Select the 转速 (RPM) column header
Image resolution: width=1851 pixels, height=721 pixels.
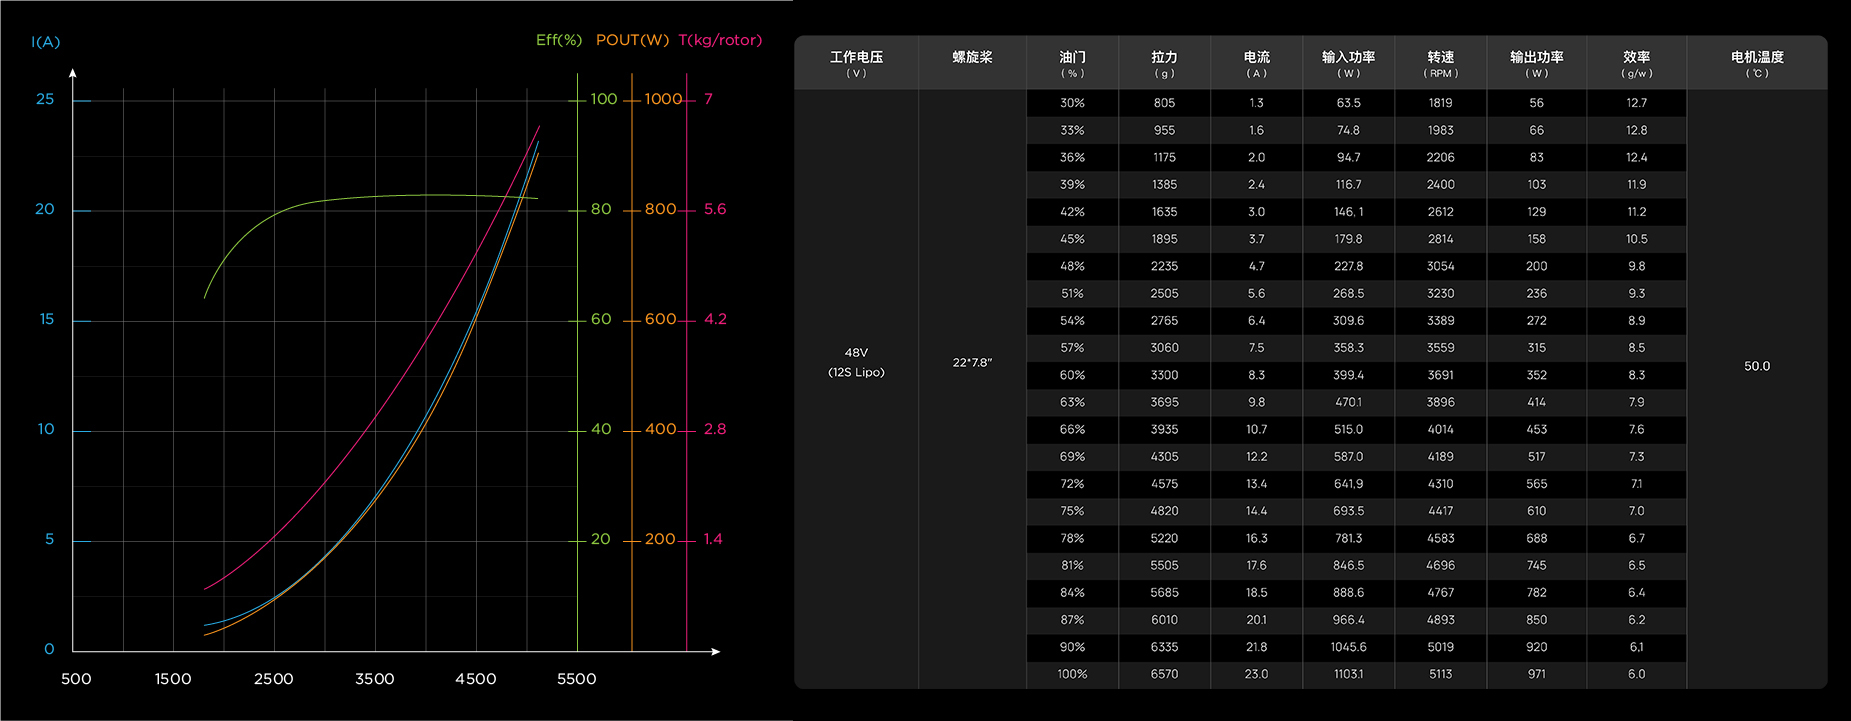tap(1440, 63)
